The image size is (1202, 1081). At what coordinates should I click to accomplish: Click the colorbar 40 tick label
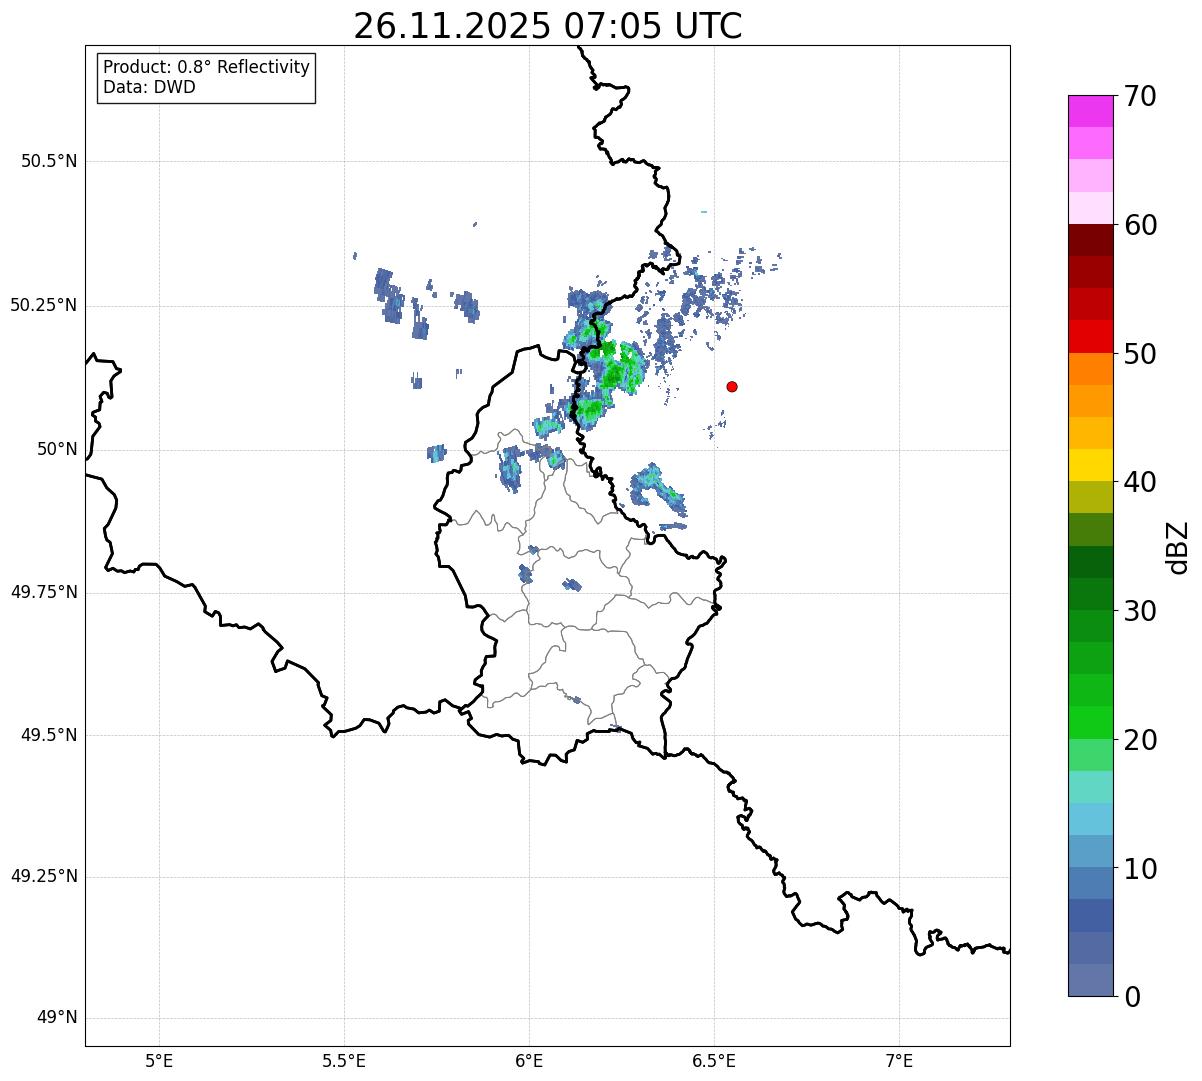click(x=1140, y=482)
